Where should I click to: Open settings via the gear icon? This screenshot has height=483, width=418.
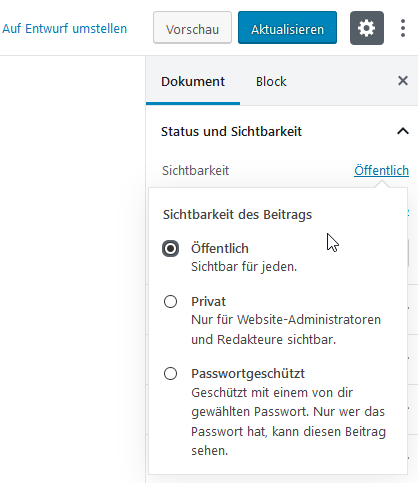(x=367, y=28)
